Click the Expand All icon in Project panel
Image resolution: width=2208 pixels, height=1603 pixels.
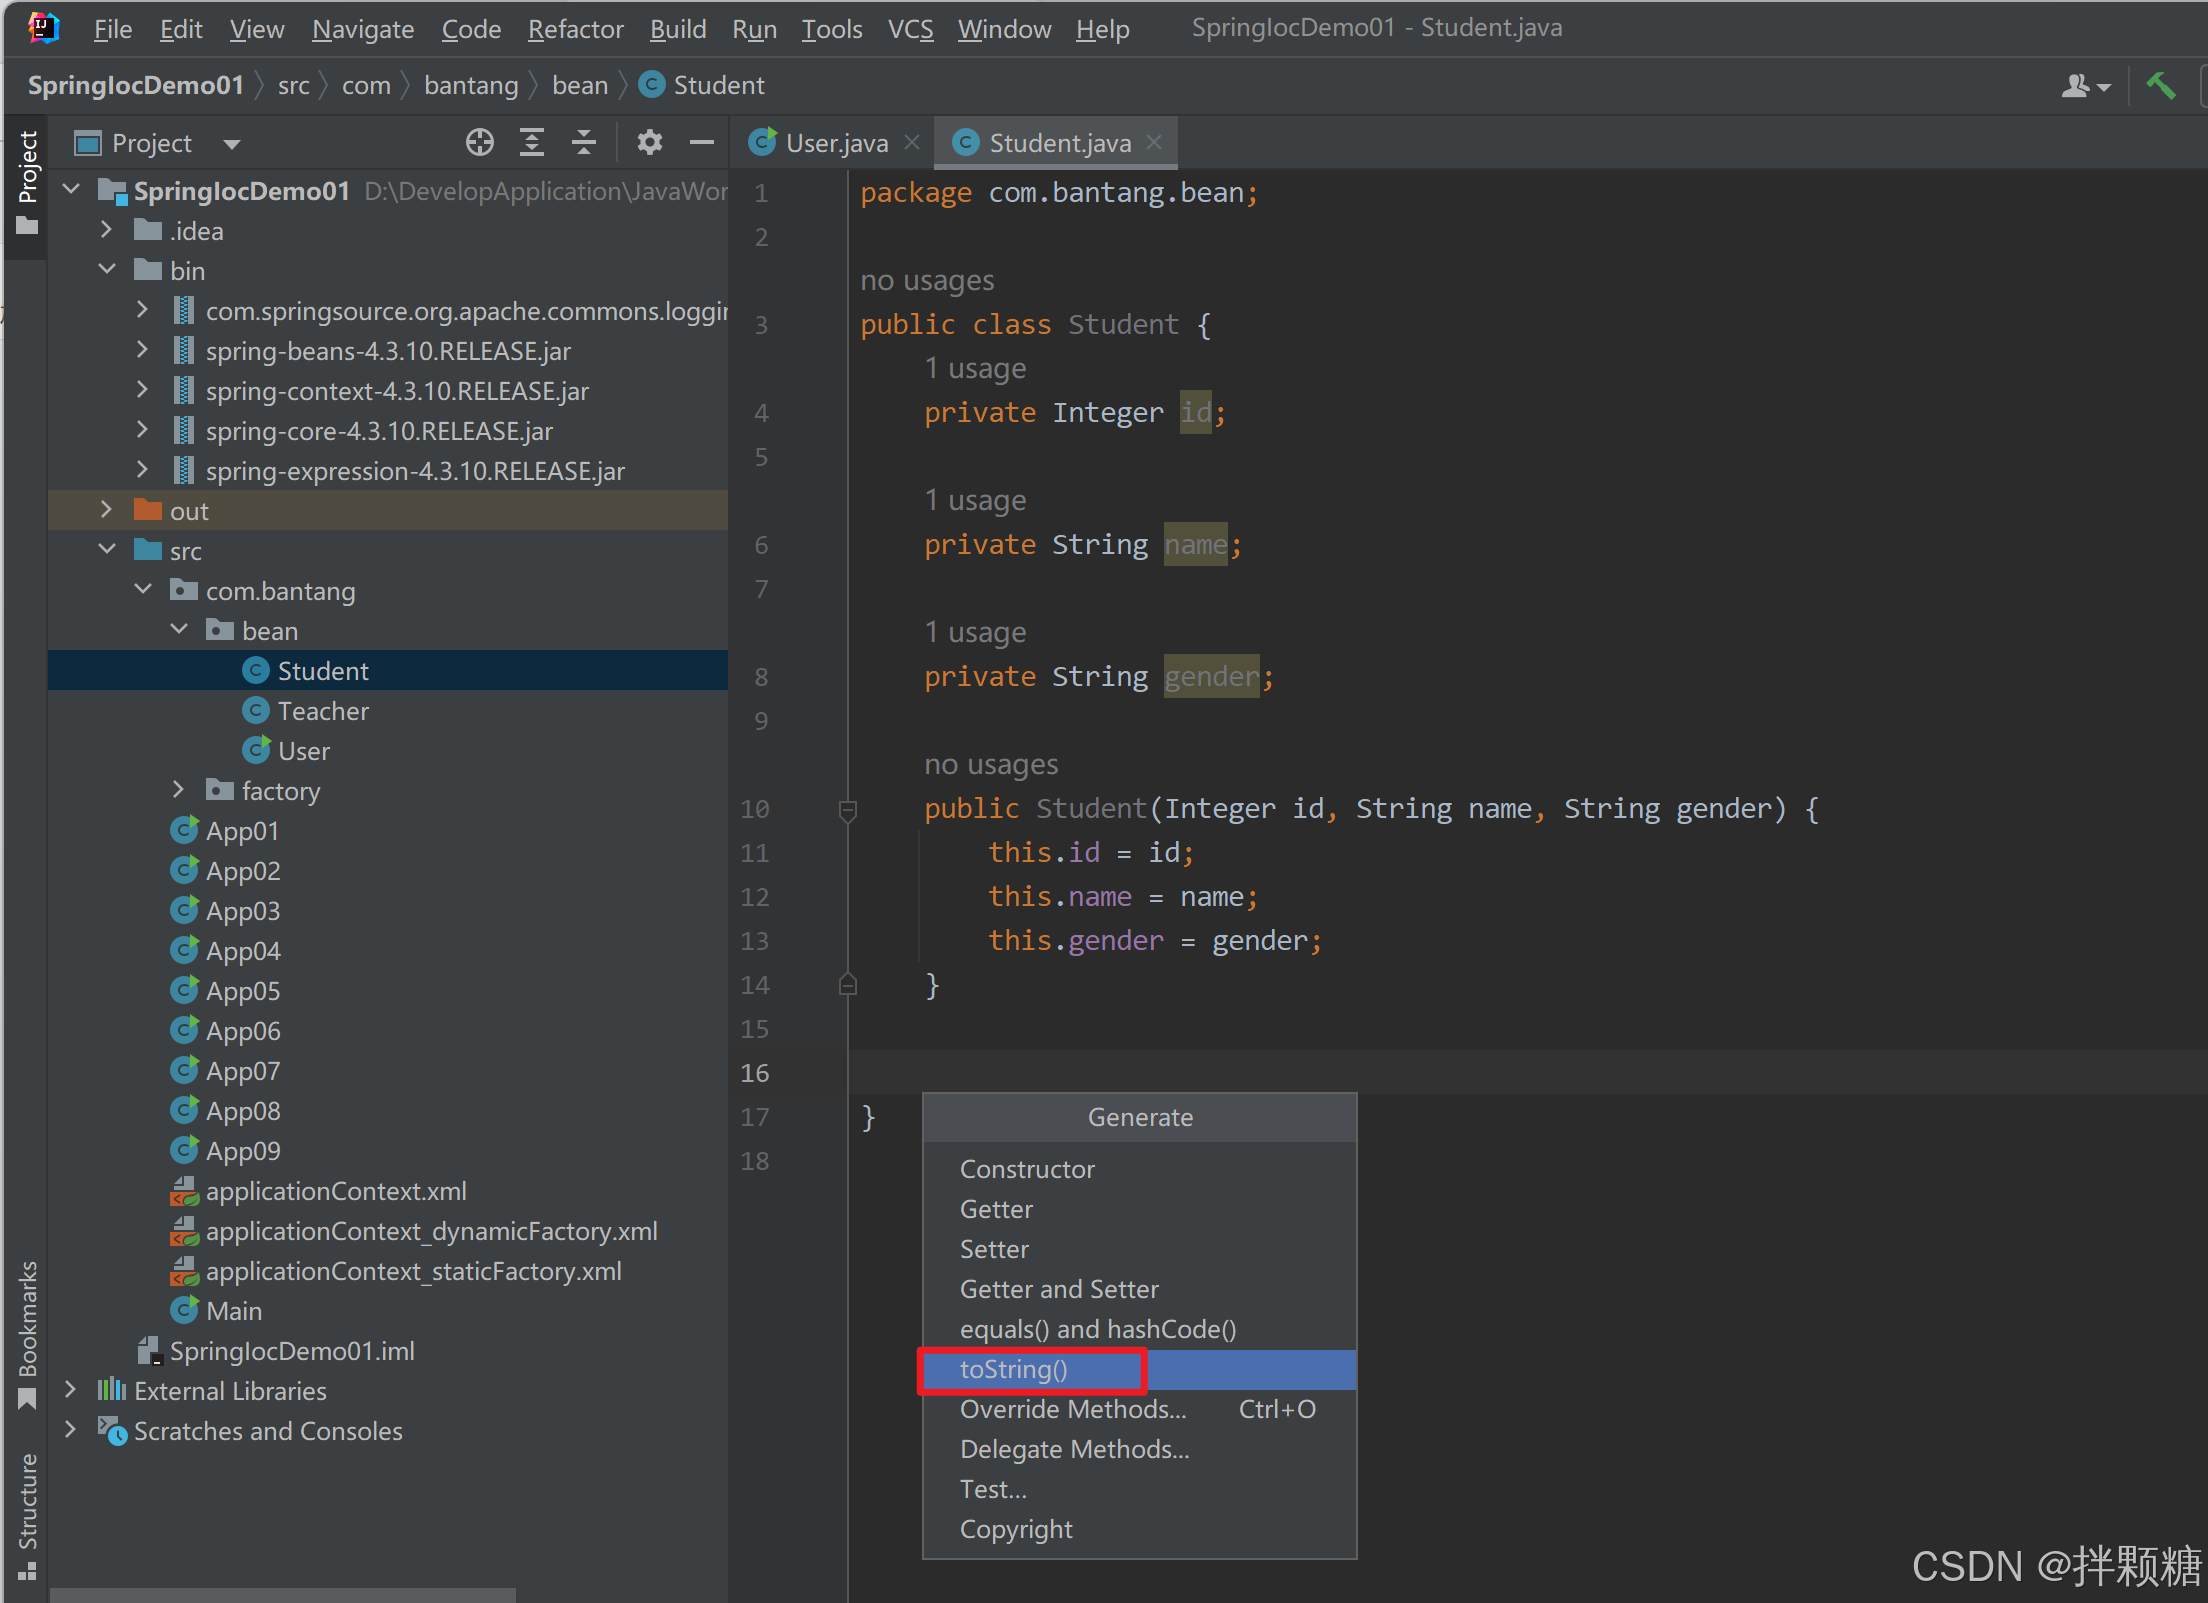pyautogui.click(x=532, y=143)
